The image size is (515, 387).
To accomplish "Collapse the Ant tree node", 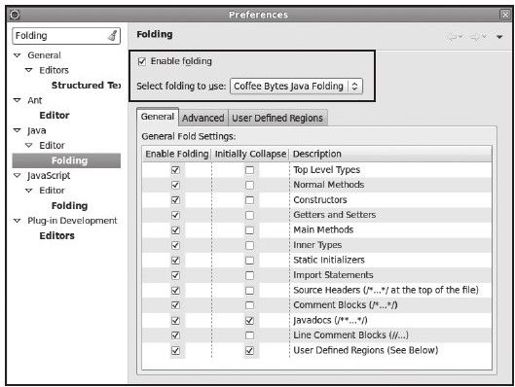I will tap(17, 100).
